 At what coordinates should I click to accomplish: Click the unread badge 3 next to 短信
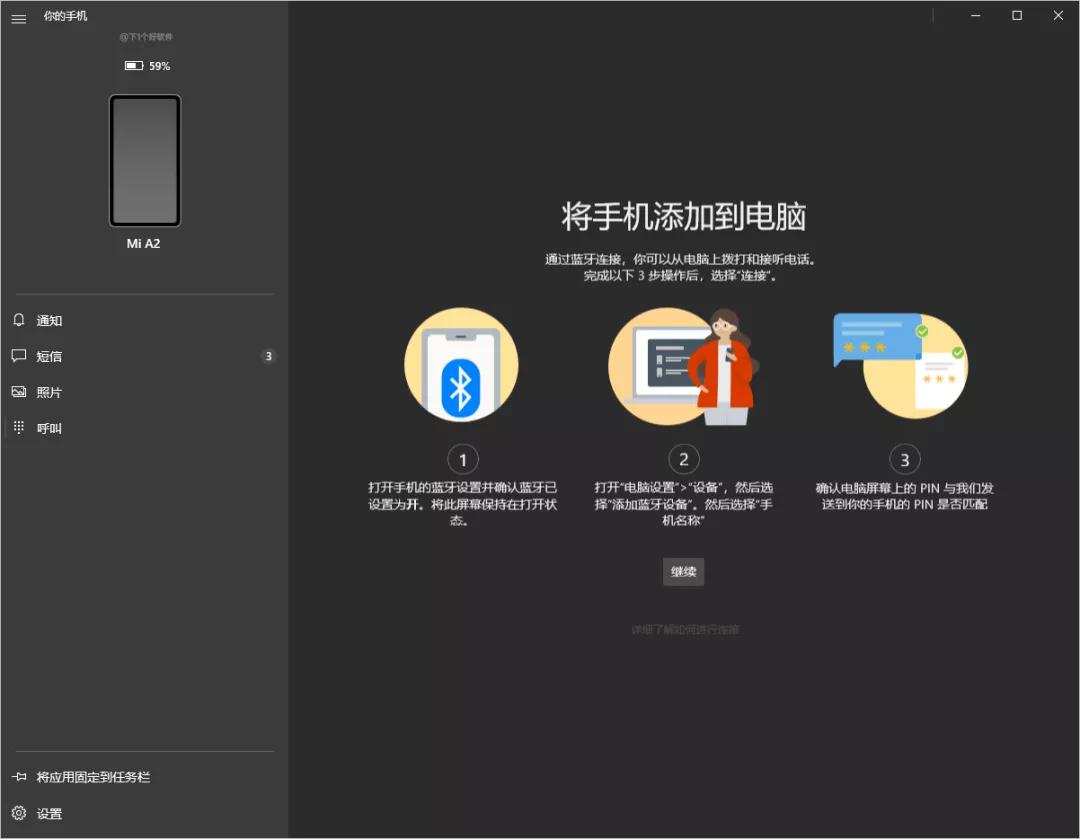(269, 356)
